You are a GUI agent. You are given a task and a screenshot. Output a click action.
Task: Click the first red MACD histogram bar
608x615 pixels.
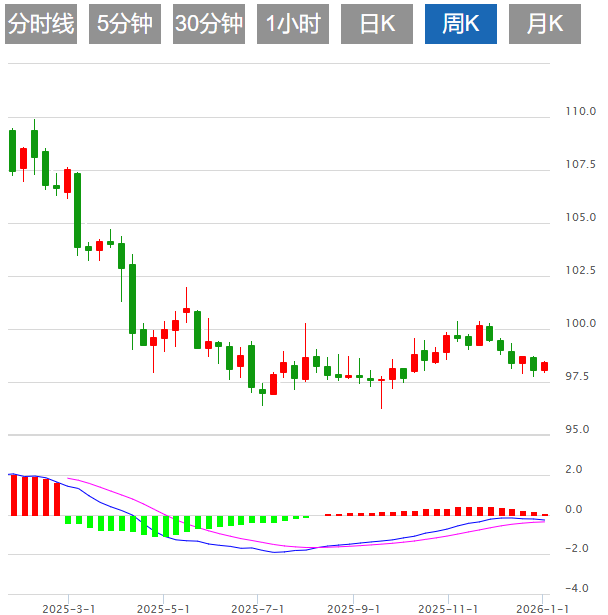pos(12,496)
